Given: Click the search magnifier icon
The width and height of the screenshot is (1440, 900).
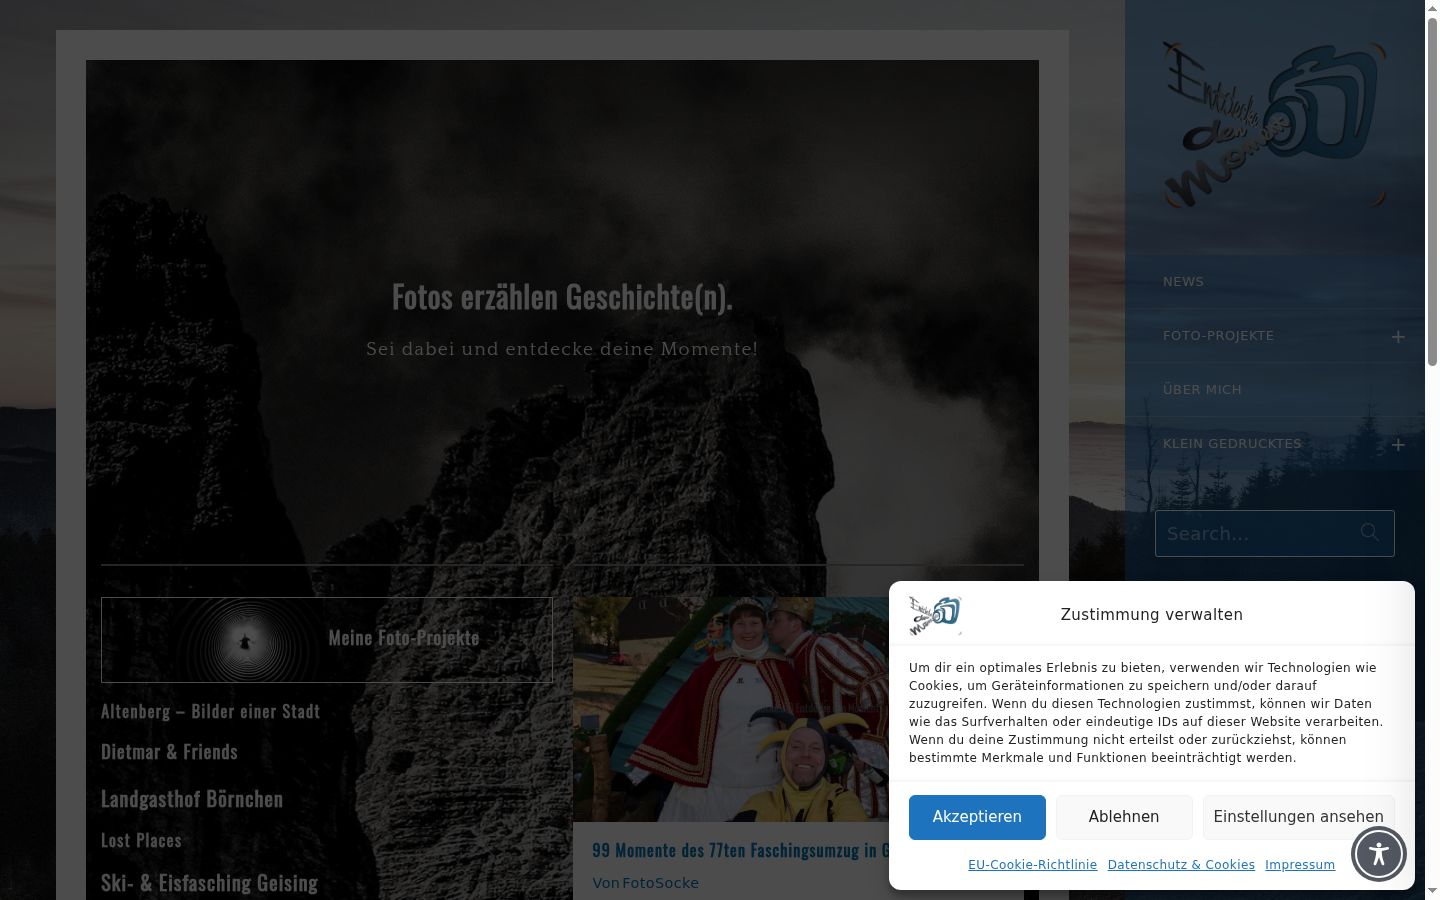Looking at the screenshot, I should 1369,532.
